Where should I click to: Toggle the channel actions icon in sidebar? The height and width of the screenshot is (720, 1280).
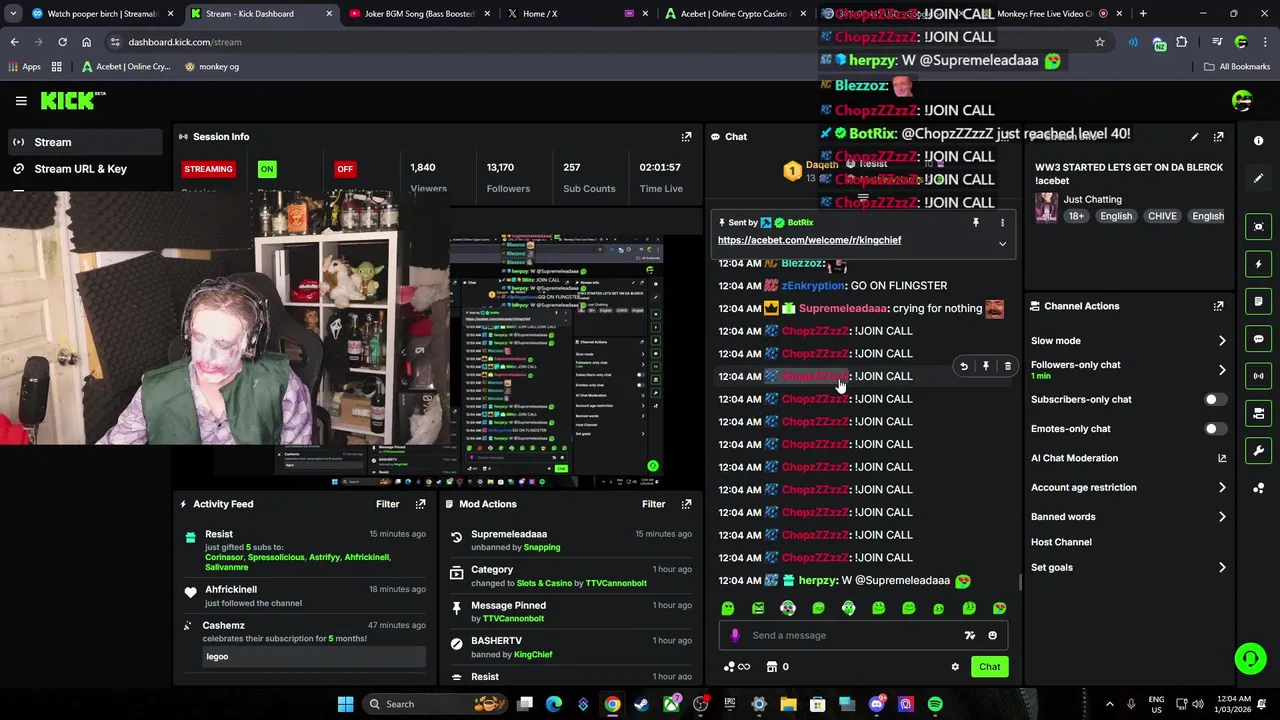point(1259,413)
